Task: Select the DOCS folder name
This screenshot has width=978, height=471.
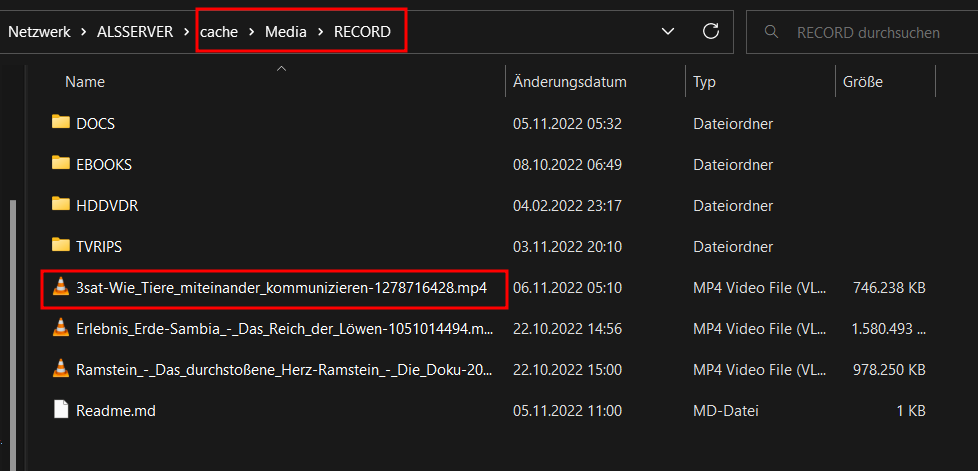Action: click(x=95, y=124)
